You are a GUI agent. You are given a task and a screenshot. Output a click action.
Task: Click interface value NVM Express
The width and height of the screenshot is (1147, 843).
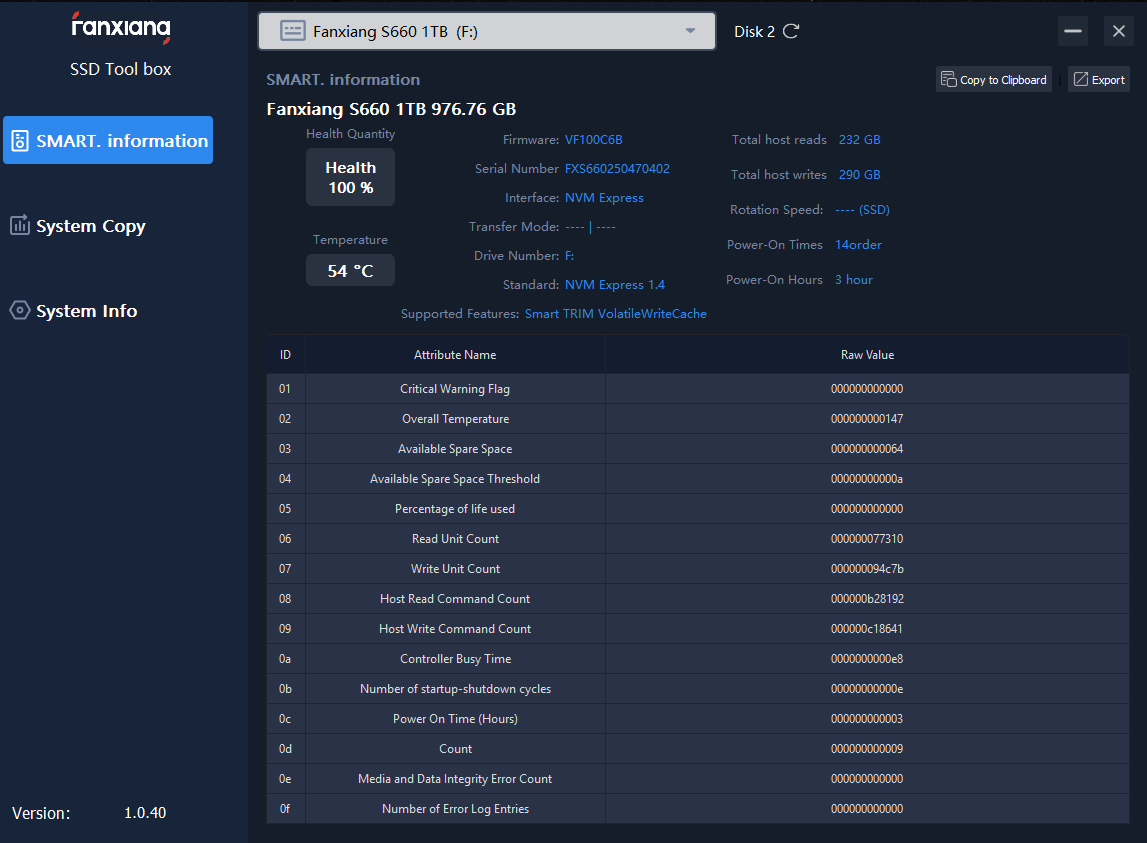[x=604, y=198]
